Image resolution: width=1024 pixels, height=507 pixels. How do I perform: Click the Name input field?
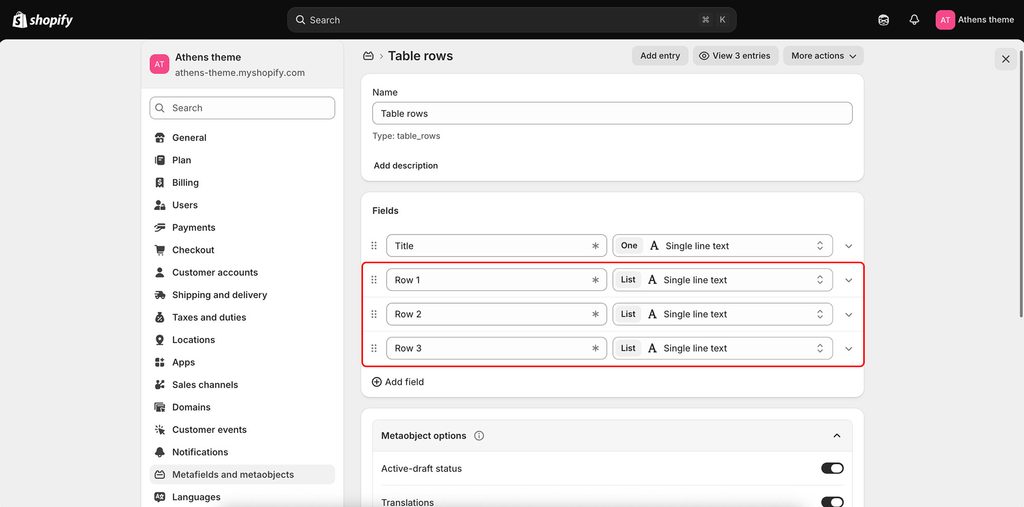click(x=612, y=113)
